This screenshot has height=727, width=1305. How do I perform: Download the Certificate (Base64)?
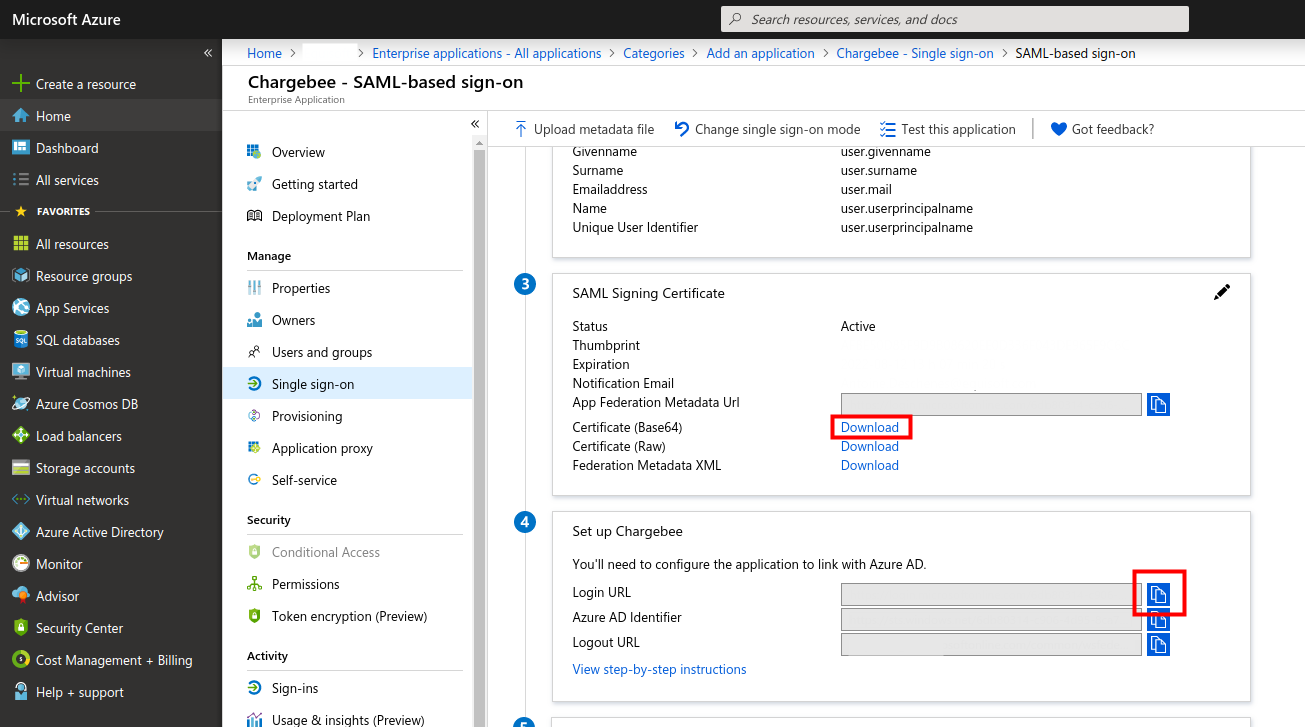(869, 427)
